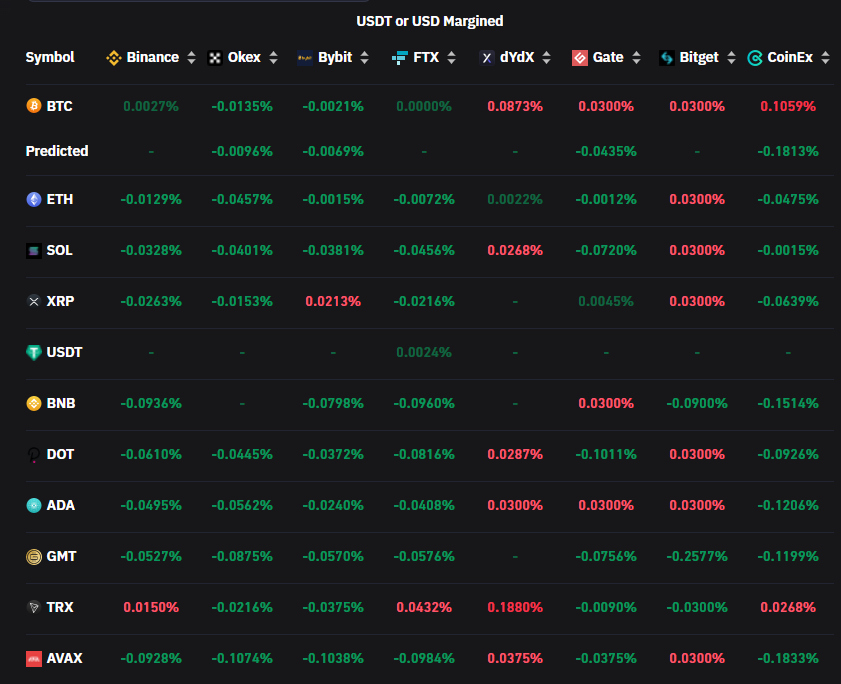Viewport: 841px width, 684px height.
Task: Click SOL Gate rate -0.0720%
Action: point(606,251)
